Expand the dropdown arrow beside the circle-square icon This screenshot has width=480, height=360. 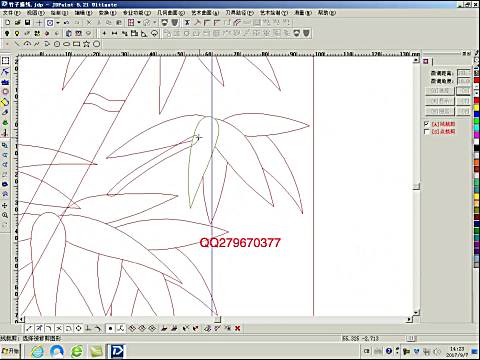58,23
